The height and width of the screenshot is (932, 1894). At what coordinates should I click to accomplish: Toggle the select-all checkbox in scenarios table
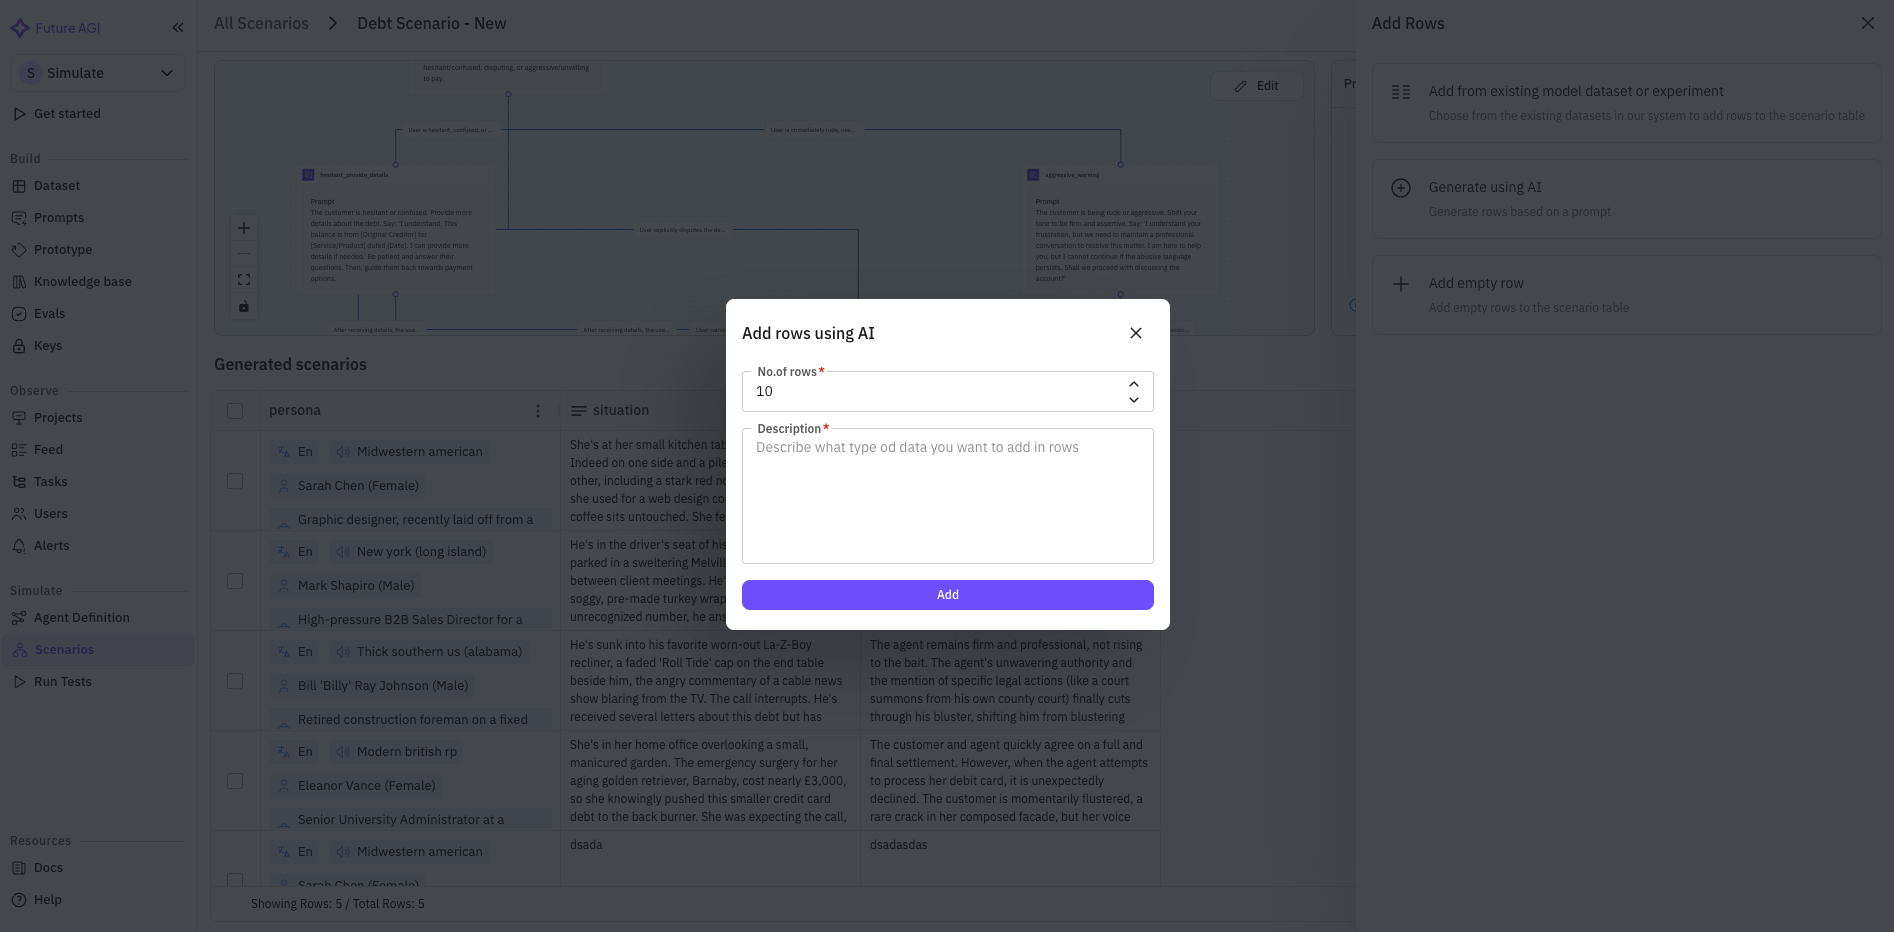tap(236, 410)
